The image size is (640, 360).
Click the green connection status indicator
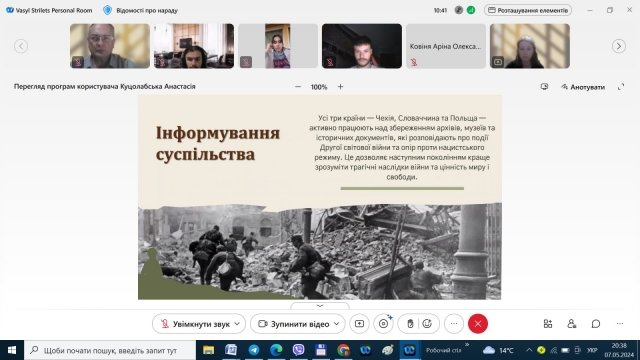471,10
